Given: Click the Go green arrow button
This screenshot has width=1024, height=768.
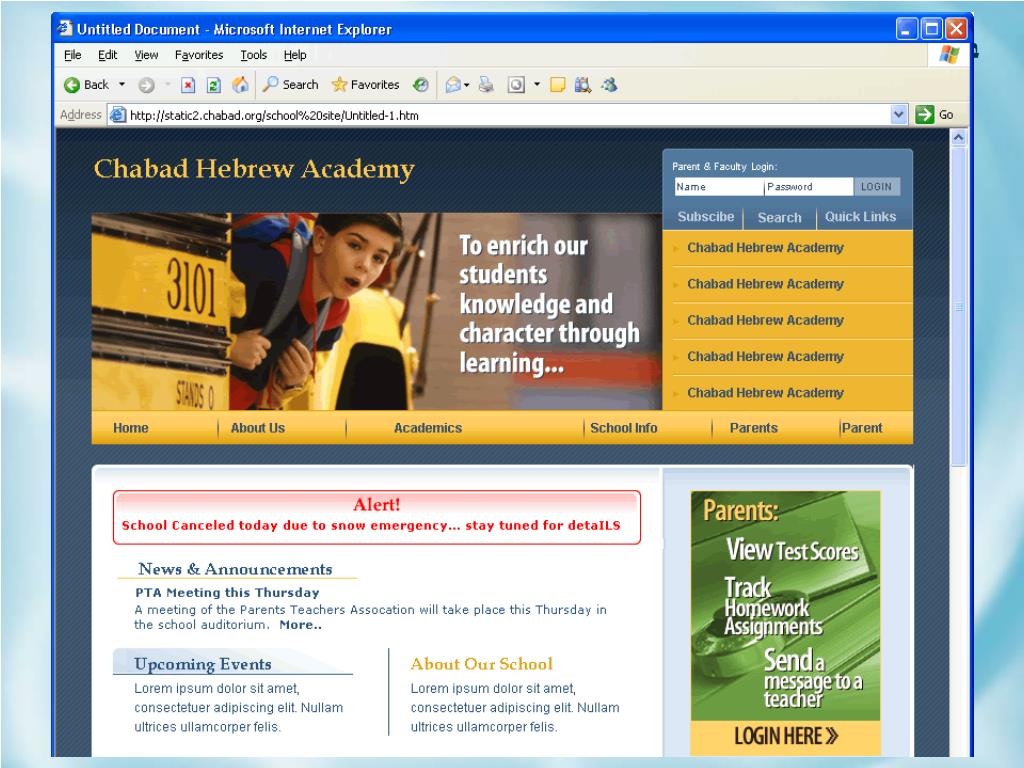Looking at the screenshot, I should (925, 115).
